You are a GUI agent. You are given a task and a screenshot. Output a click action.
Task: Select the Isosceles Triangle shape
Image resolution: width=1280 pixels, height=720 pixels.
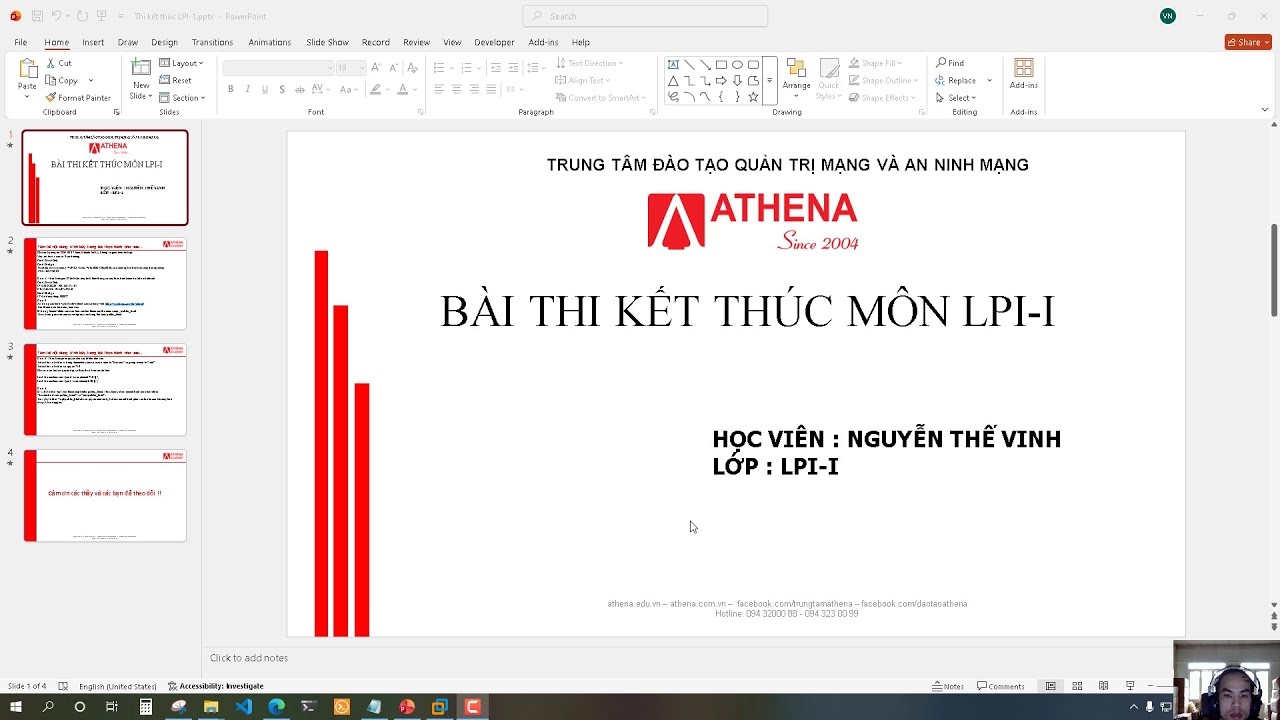(x=673, y=80)
